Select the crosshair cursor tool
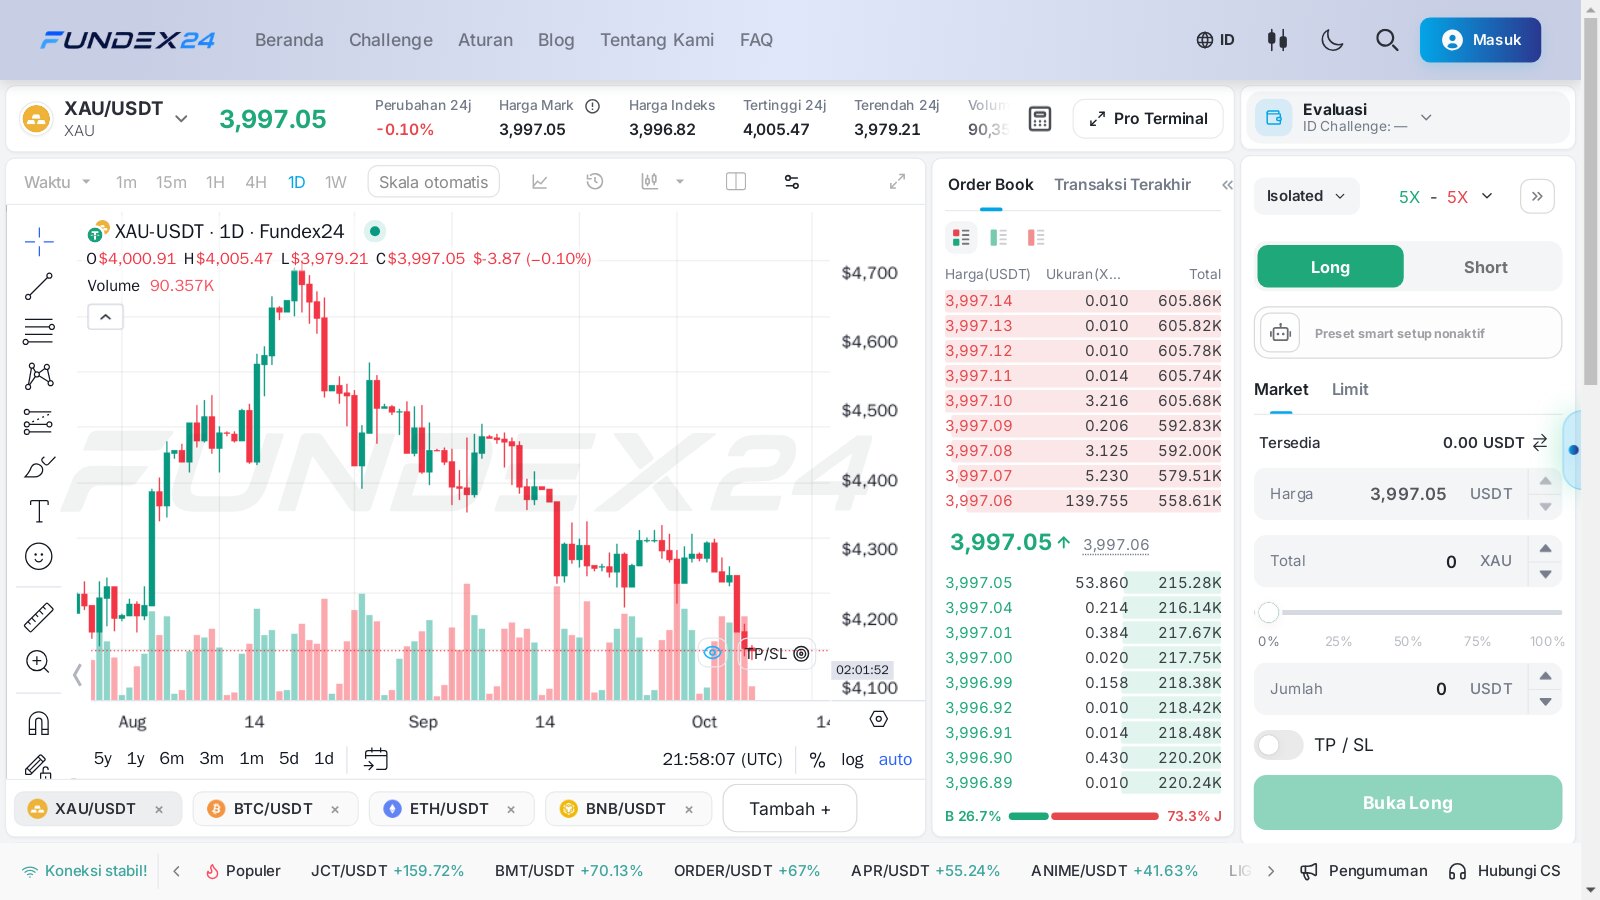Viewport: 1600px width, 900px height. (39, 241)
